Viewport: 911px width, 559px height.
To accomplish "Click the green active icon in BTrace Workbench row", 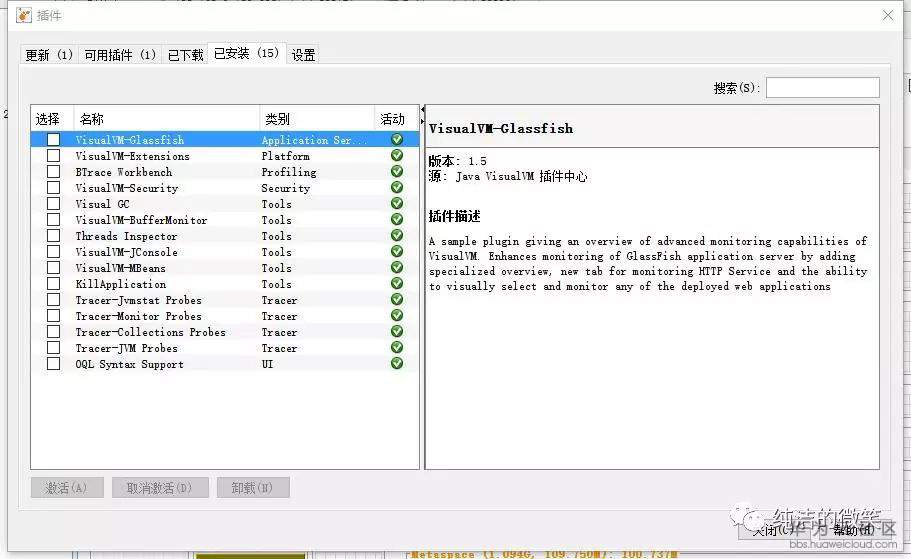I will click(x=397, y=171).
